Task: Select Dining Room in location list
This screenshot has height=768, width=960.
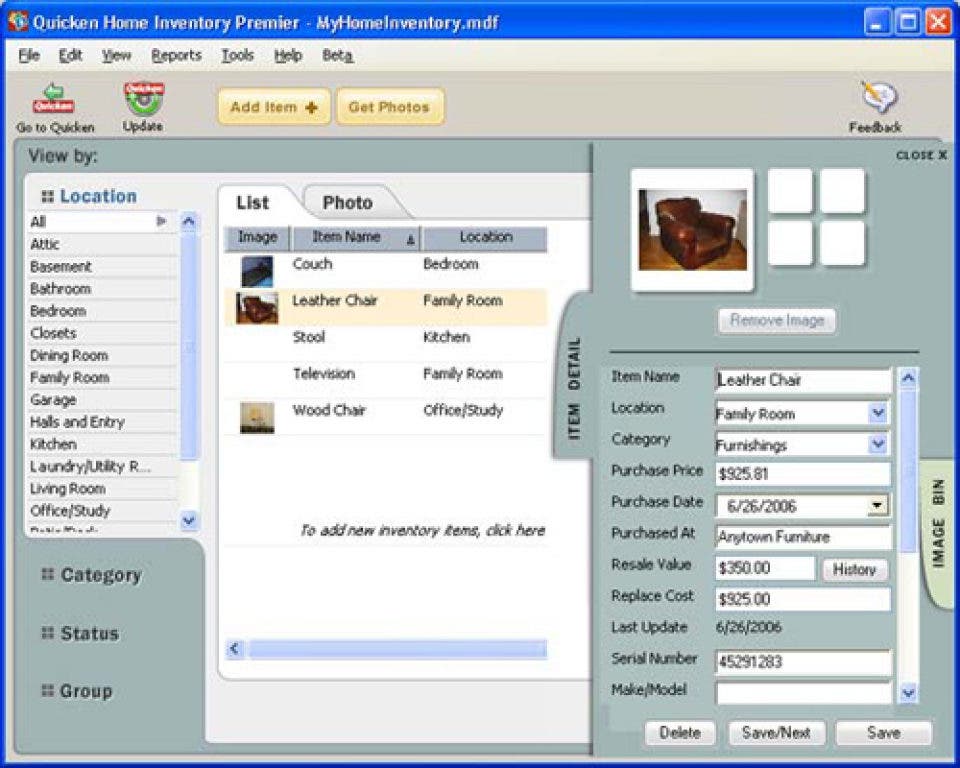Action: (x=102, y=355)
